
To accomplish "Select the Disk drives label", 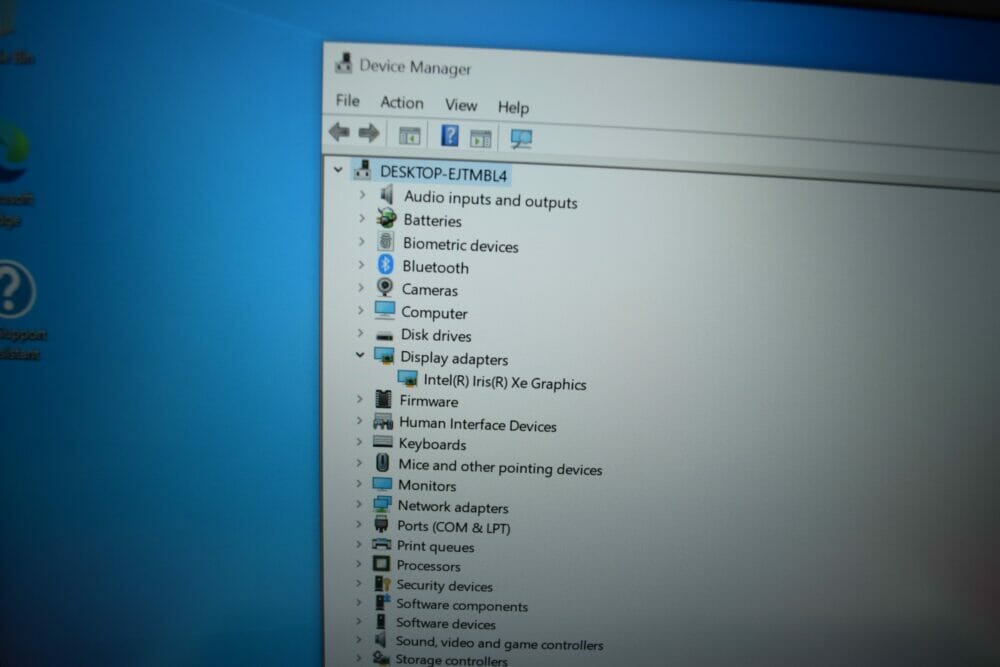I will pos(436,335).
